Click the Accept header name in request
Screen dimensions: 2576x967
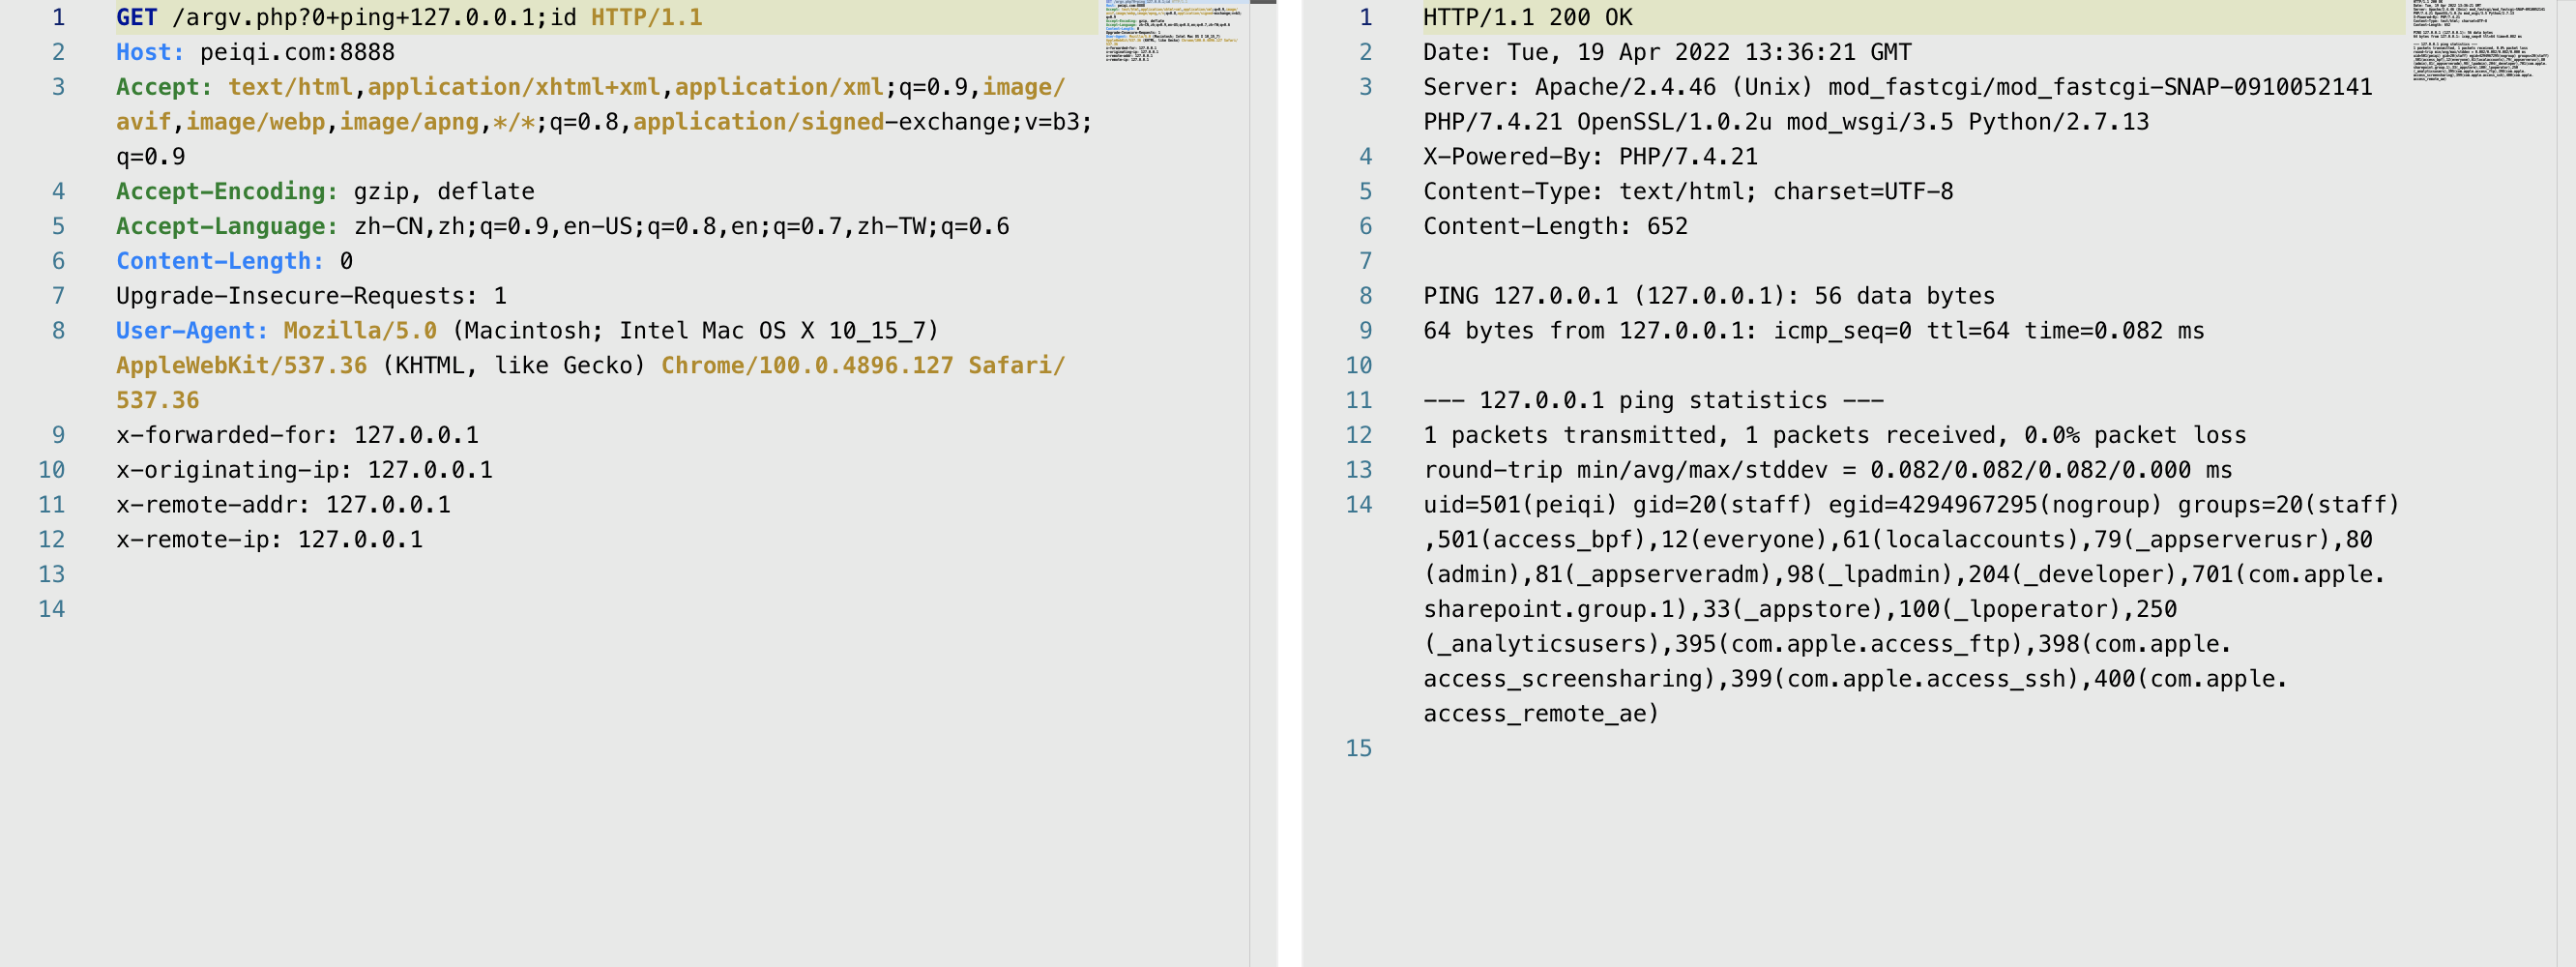(164, 87)
